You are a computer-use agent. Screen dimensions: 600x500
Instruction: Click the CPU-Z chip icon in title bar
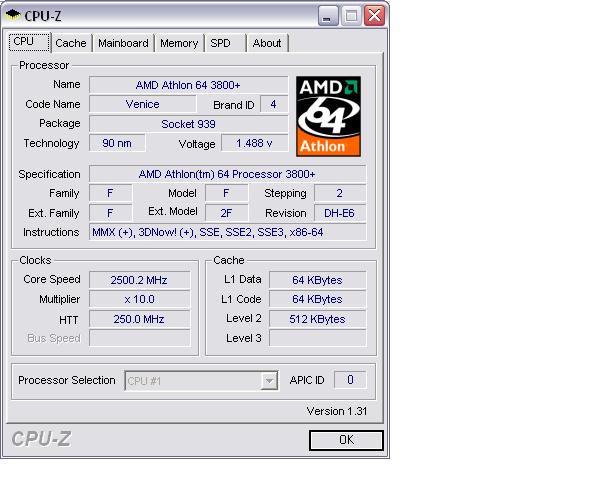coord(13,15)
